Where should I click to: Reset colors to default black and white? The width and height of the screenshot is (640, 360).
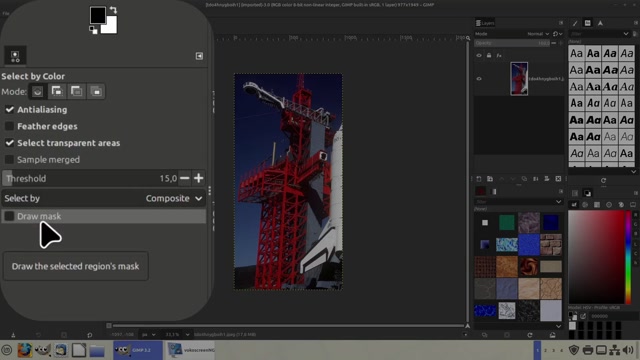pos(93,29)
